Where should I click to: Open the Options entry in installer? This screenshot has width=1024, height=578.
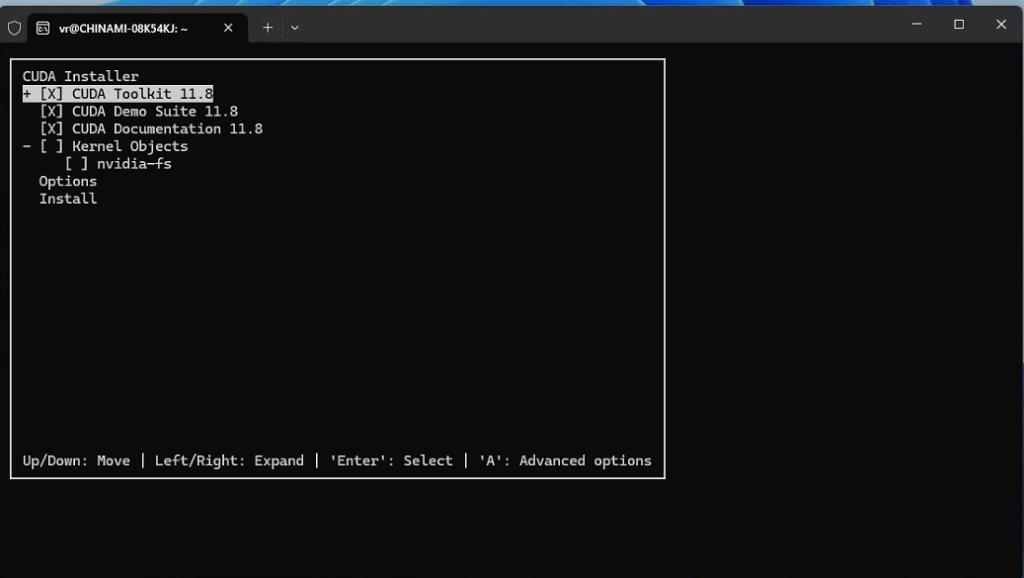click(x=68, y=181)
